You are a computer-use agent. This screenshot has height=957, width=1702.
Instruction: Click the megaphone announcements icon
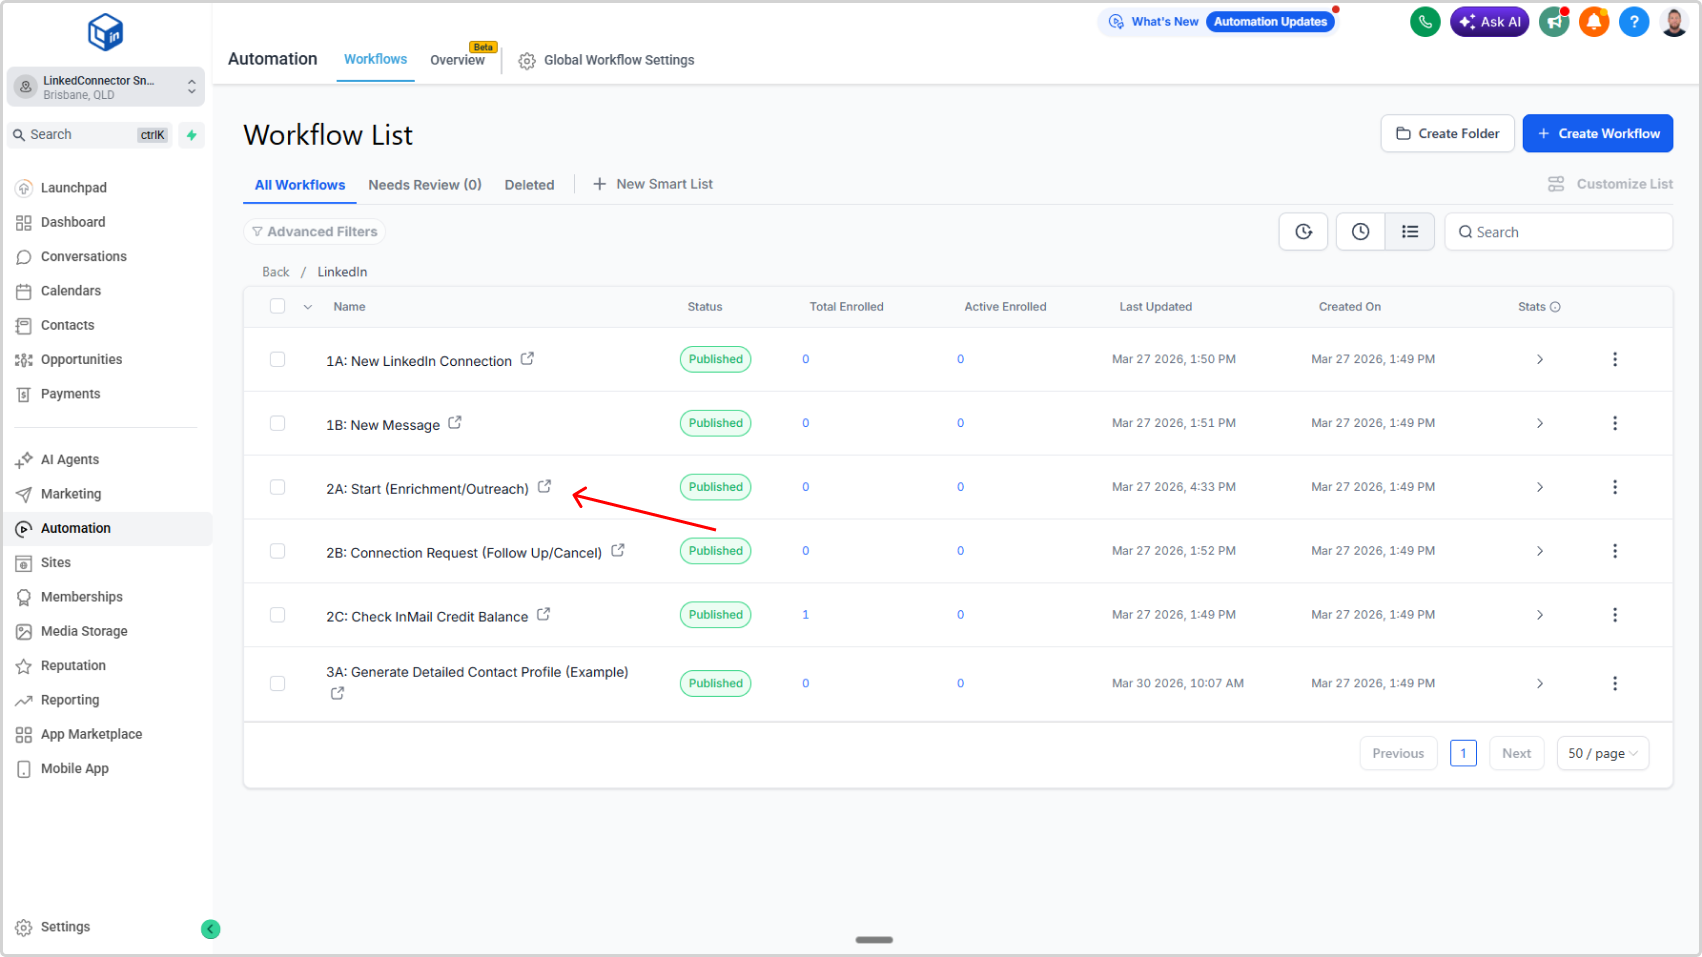1553,22
